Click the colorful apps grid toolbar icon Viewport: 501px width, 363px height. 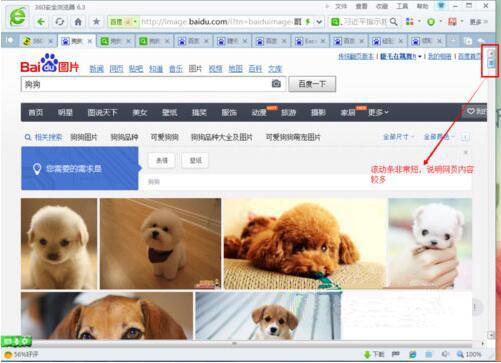point(410,22)
